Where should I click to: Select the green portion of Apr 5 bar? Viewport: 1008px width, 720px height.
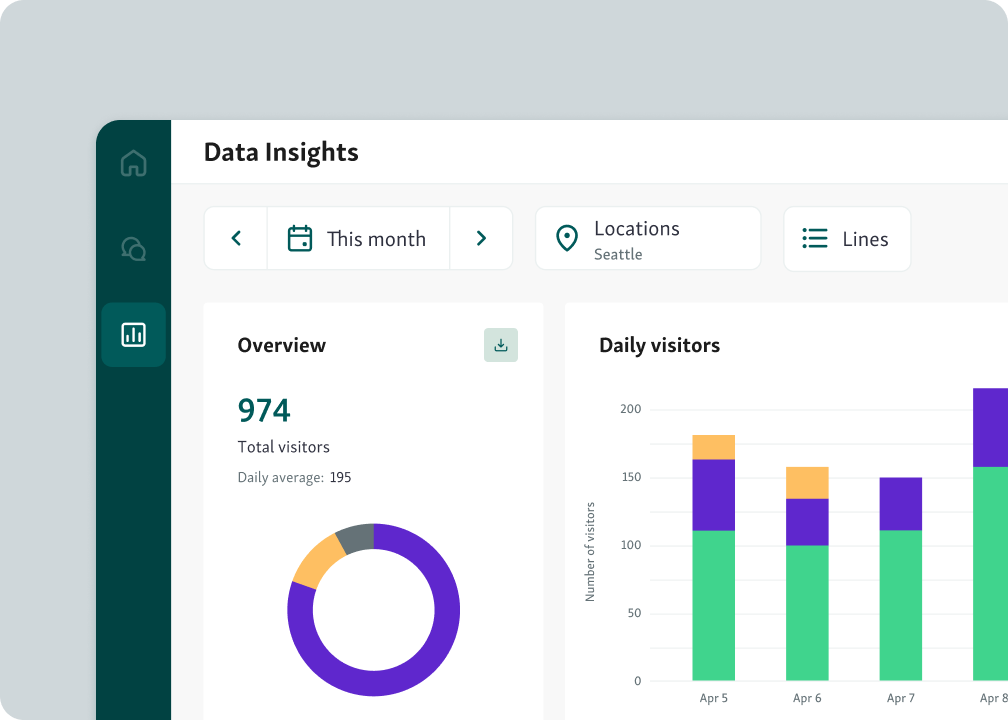click(x=713, y=605)
